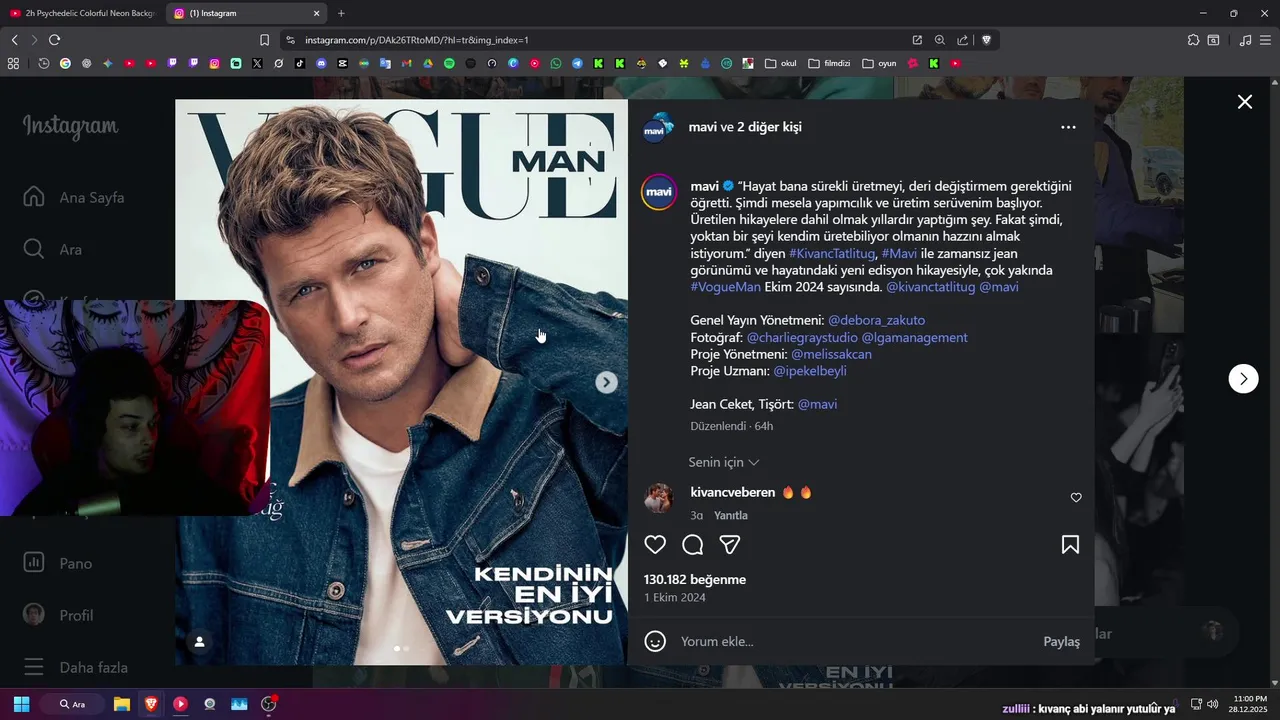Click the 1 Ekim 2024 post date

pos(675,597)
